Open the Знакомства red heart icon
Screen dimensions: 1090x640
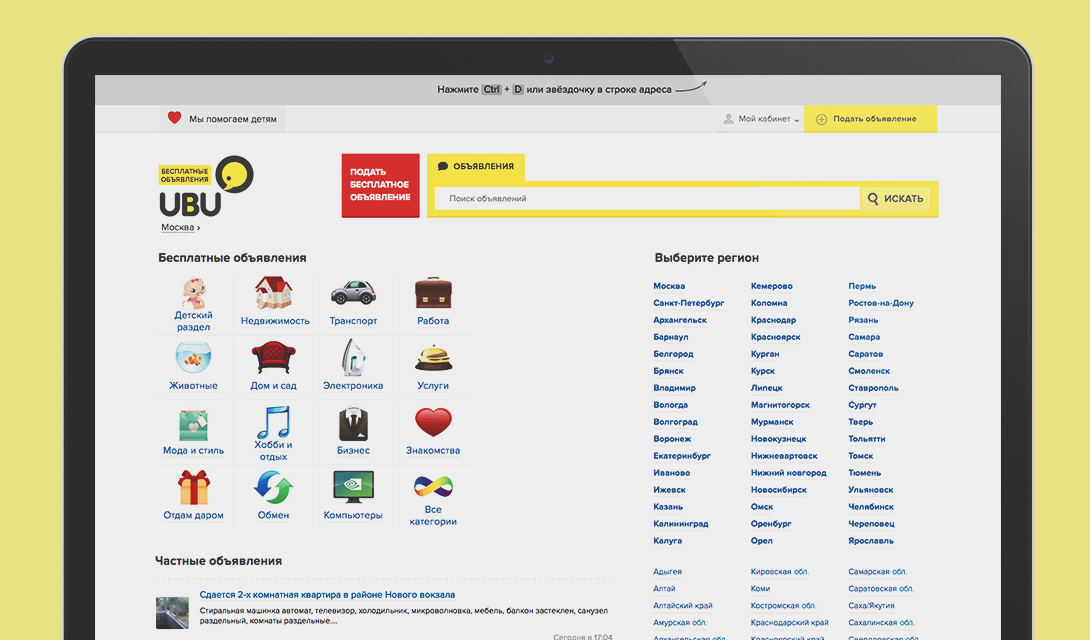[433, 422]
